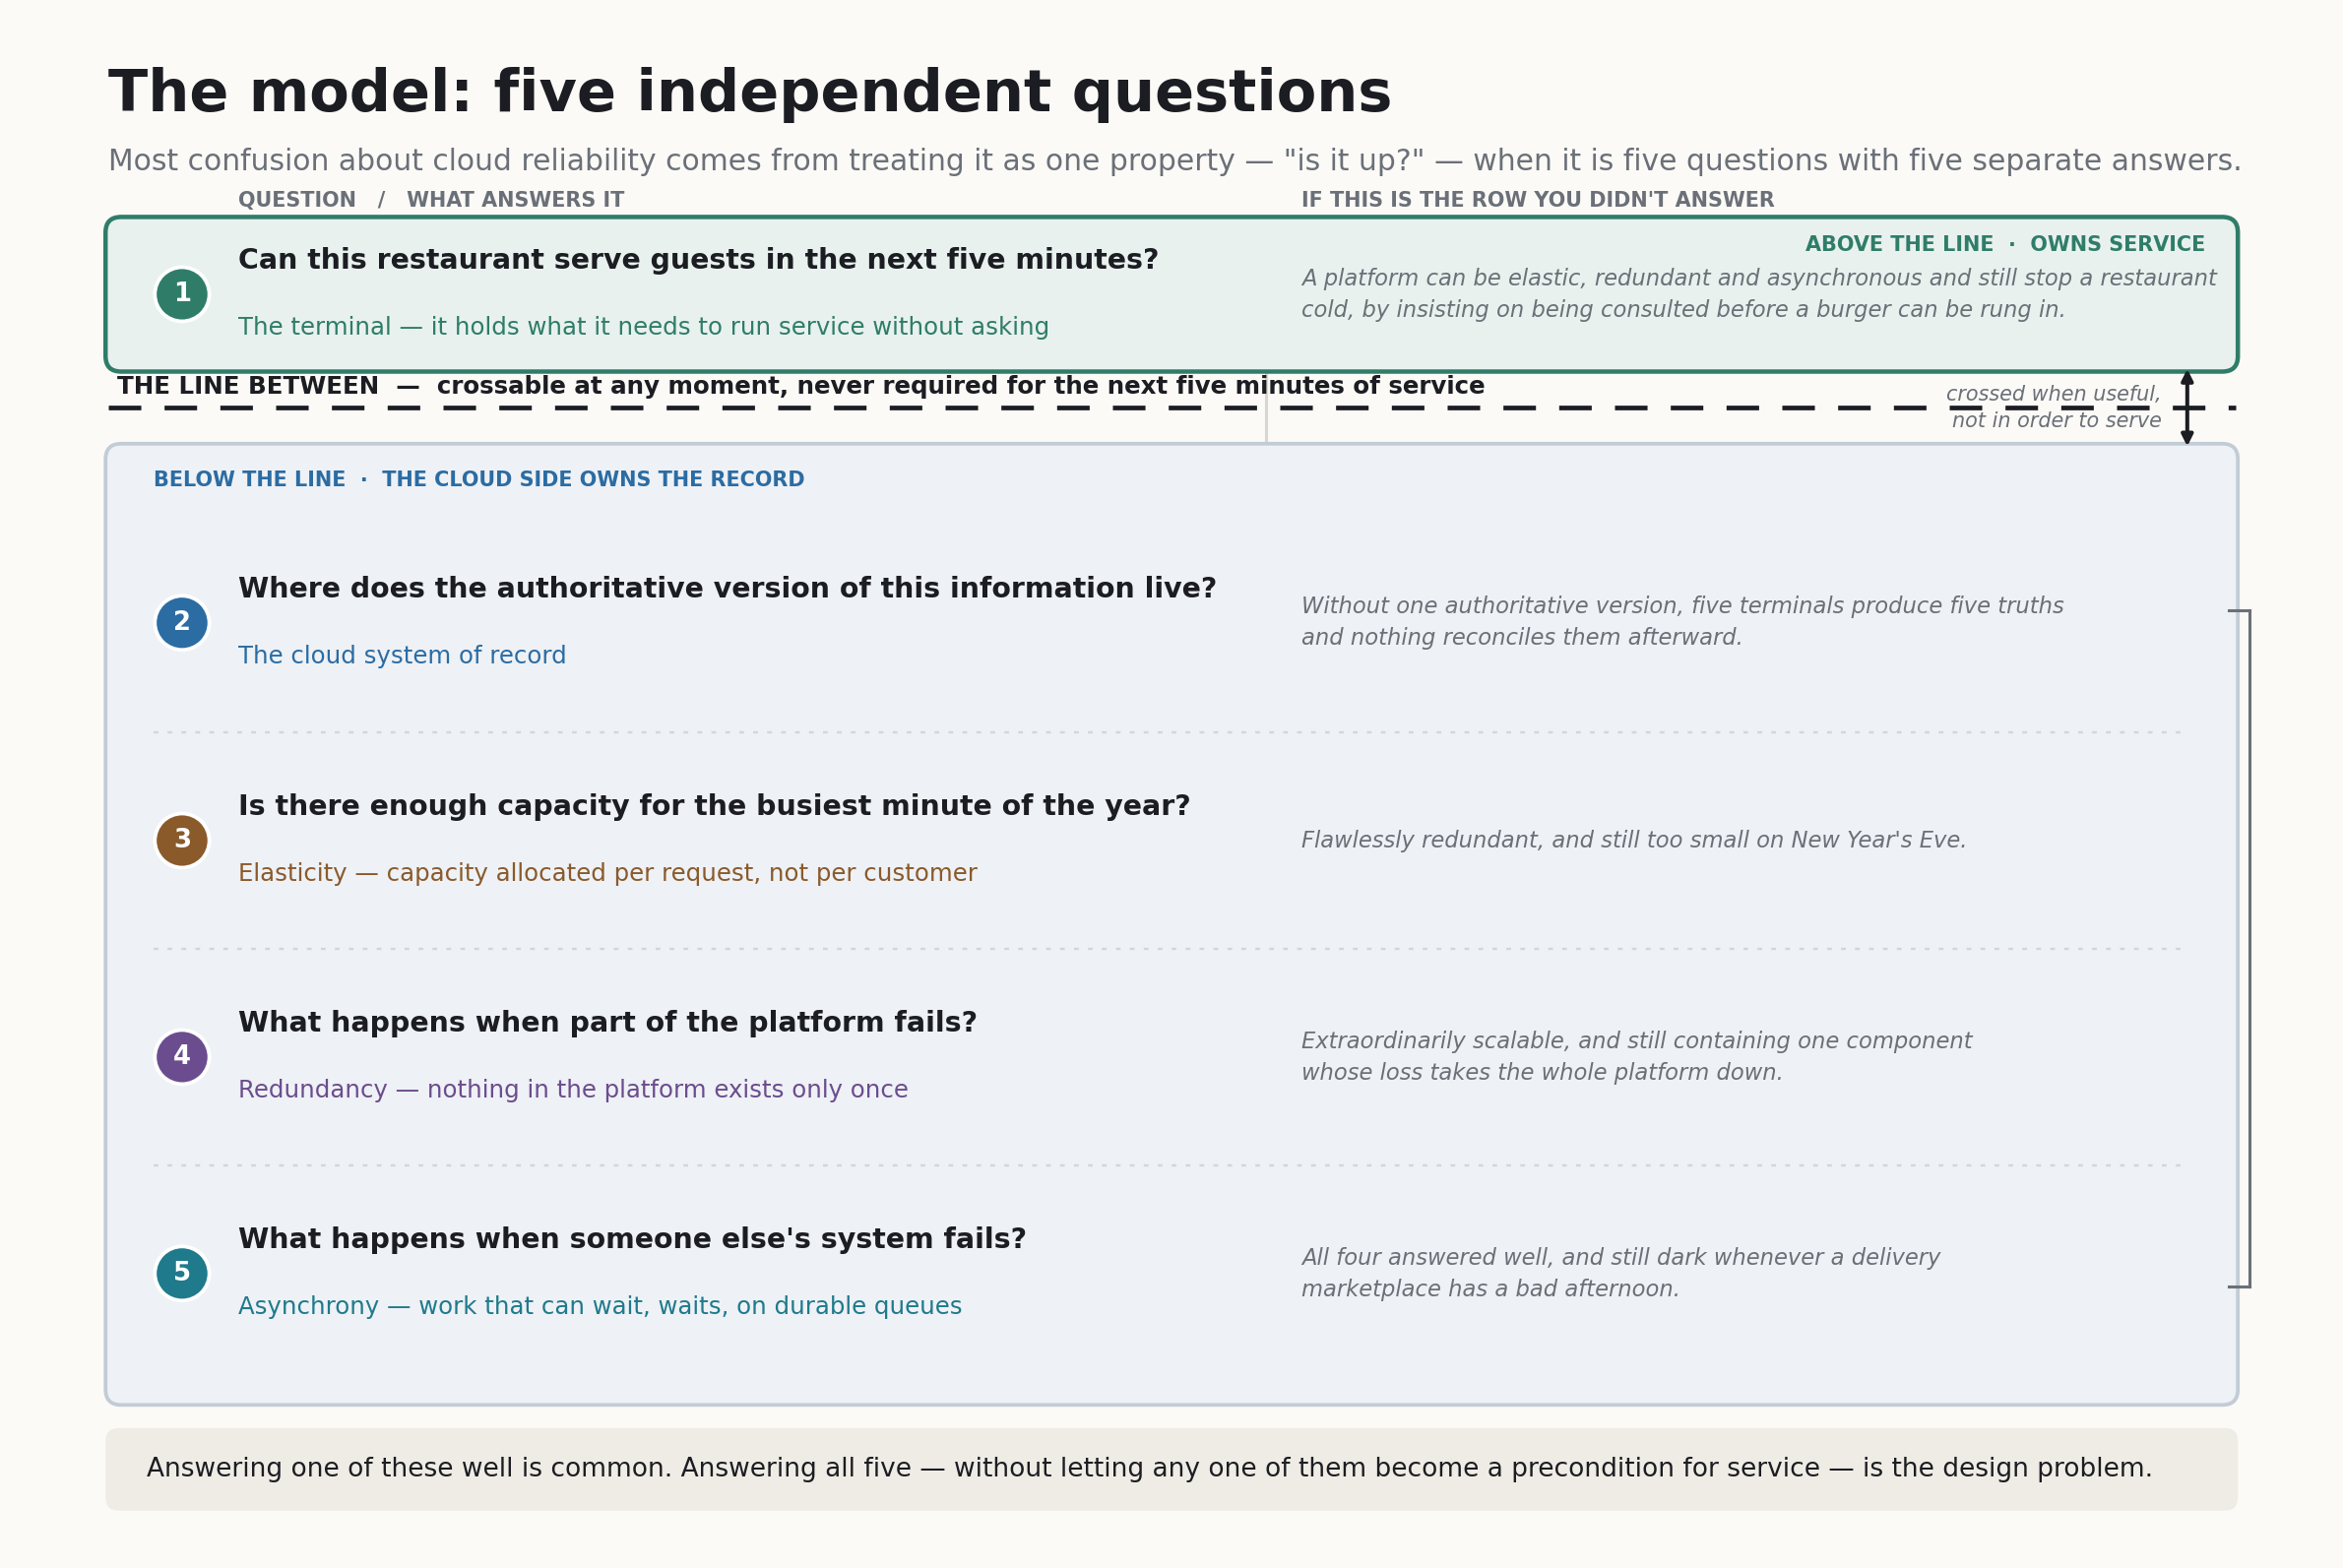Image resolution: width=2343 pixels, height=1568 pixels.
Task: Click 'Can this restaurant serve guests' question
Action: point(698,260)
